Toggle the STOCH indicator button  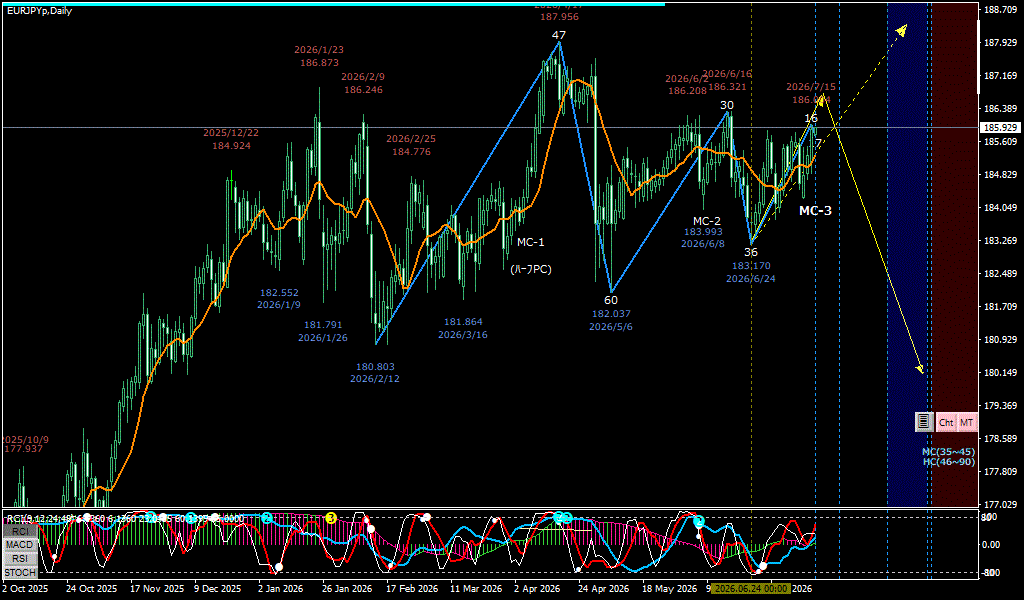[x=20, y=573]
